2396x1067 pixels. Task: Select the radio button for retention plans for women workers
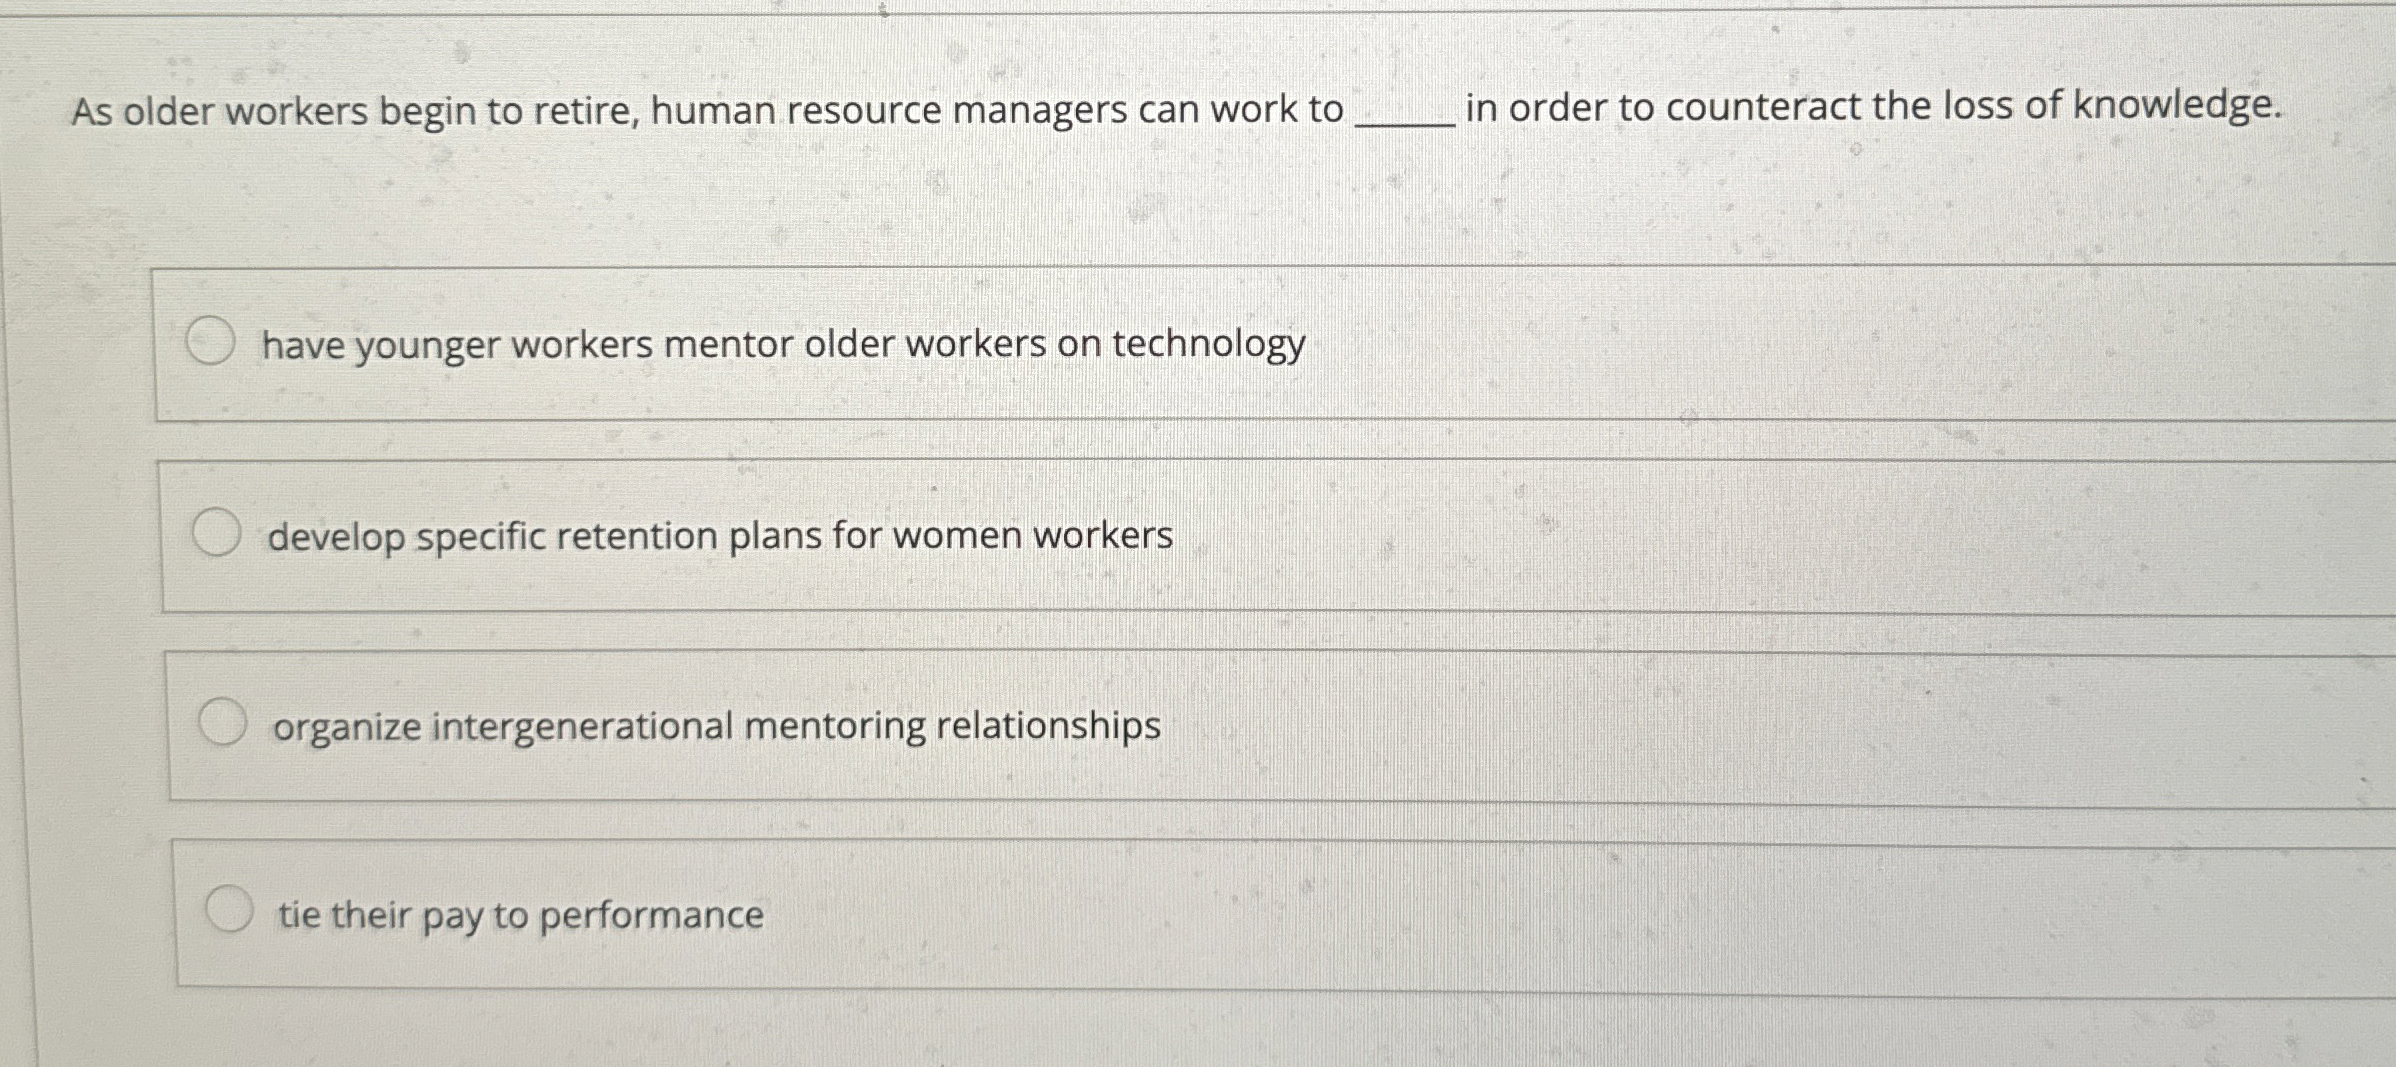217,531
